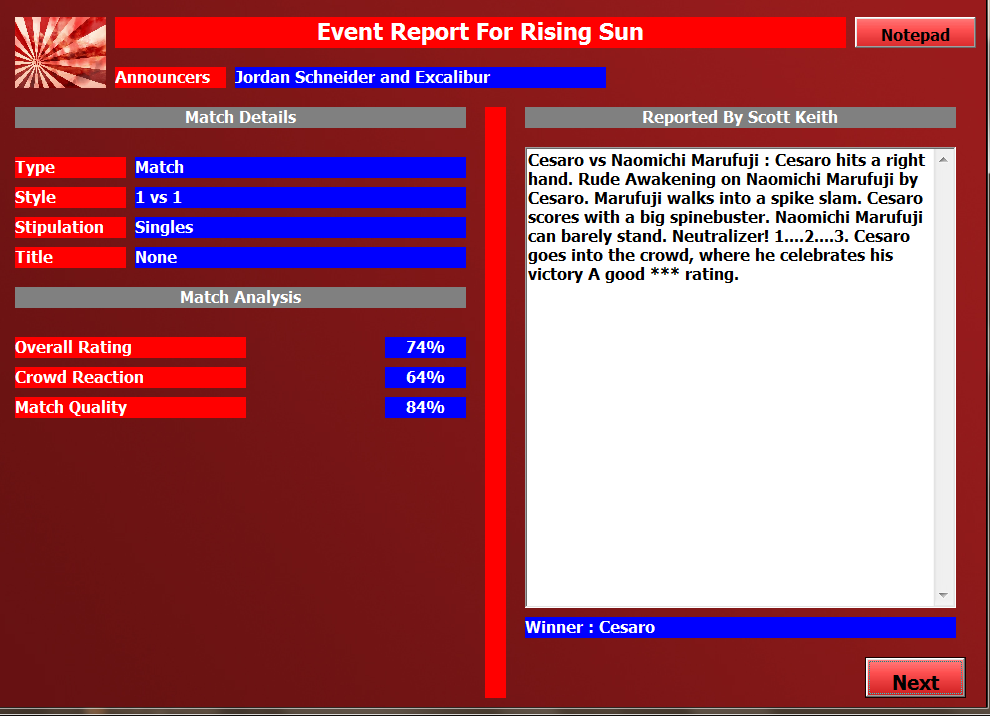Viewport: 990px width, 716px height.
Task: Click the Overall Rating label
Action: [x=130, y=347]
